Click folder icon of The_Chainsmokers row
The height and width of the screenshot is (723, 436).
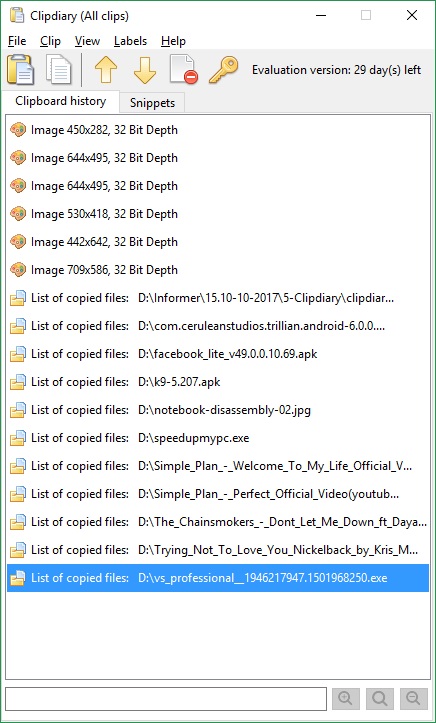pos(18,522)
